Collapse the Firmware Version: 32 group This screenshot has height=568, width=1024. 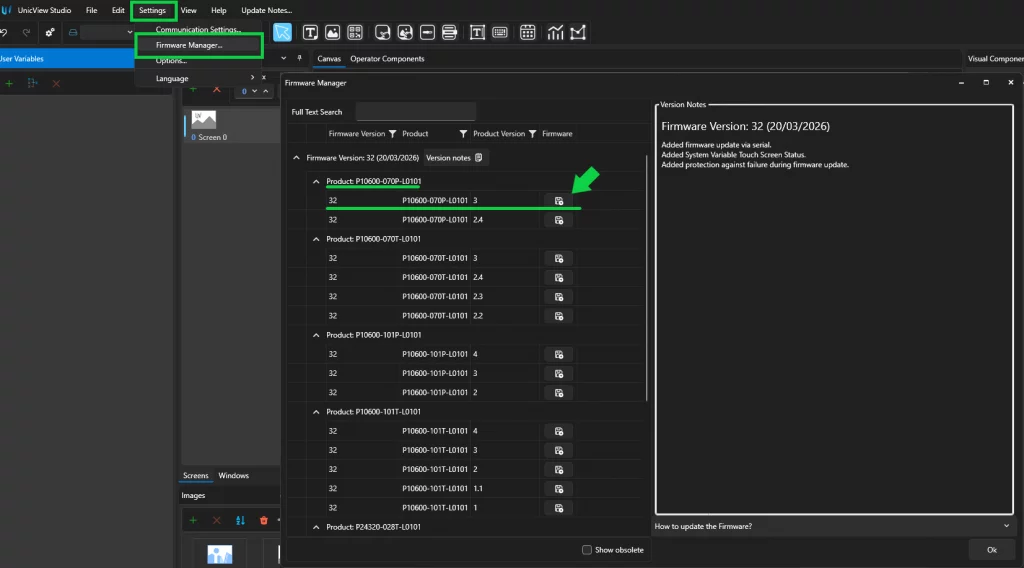(296, 158)
